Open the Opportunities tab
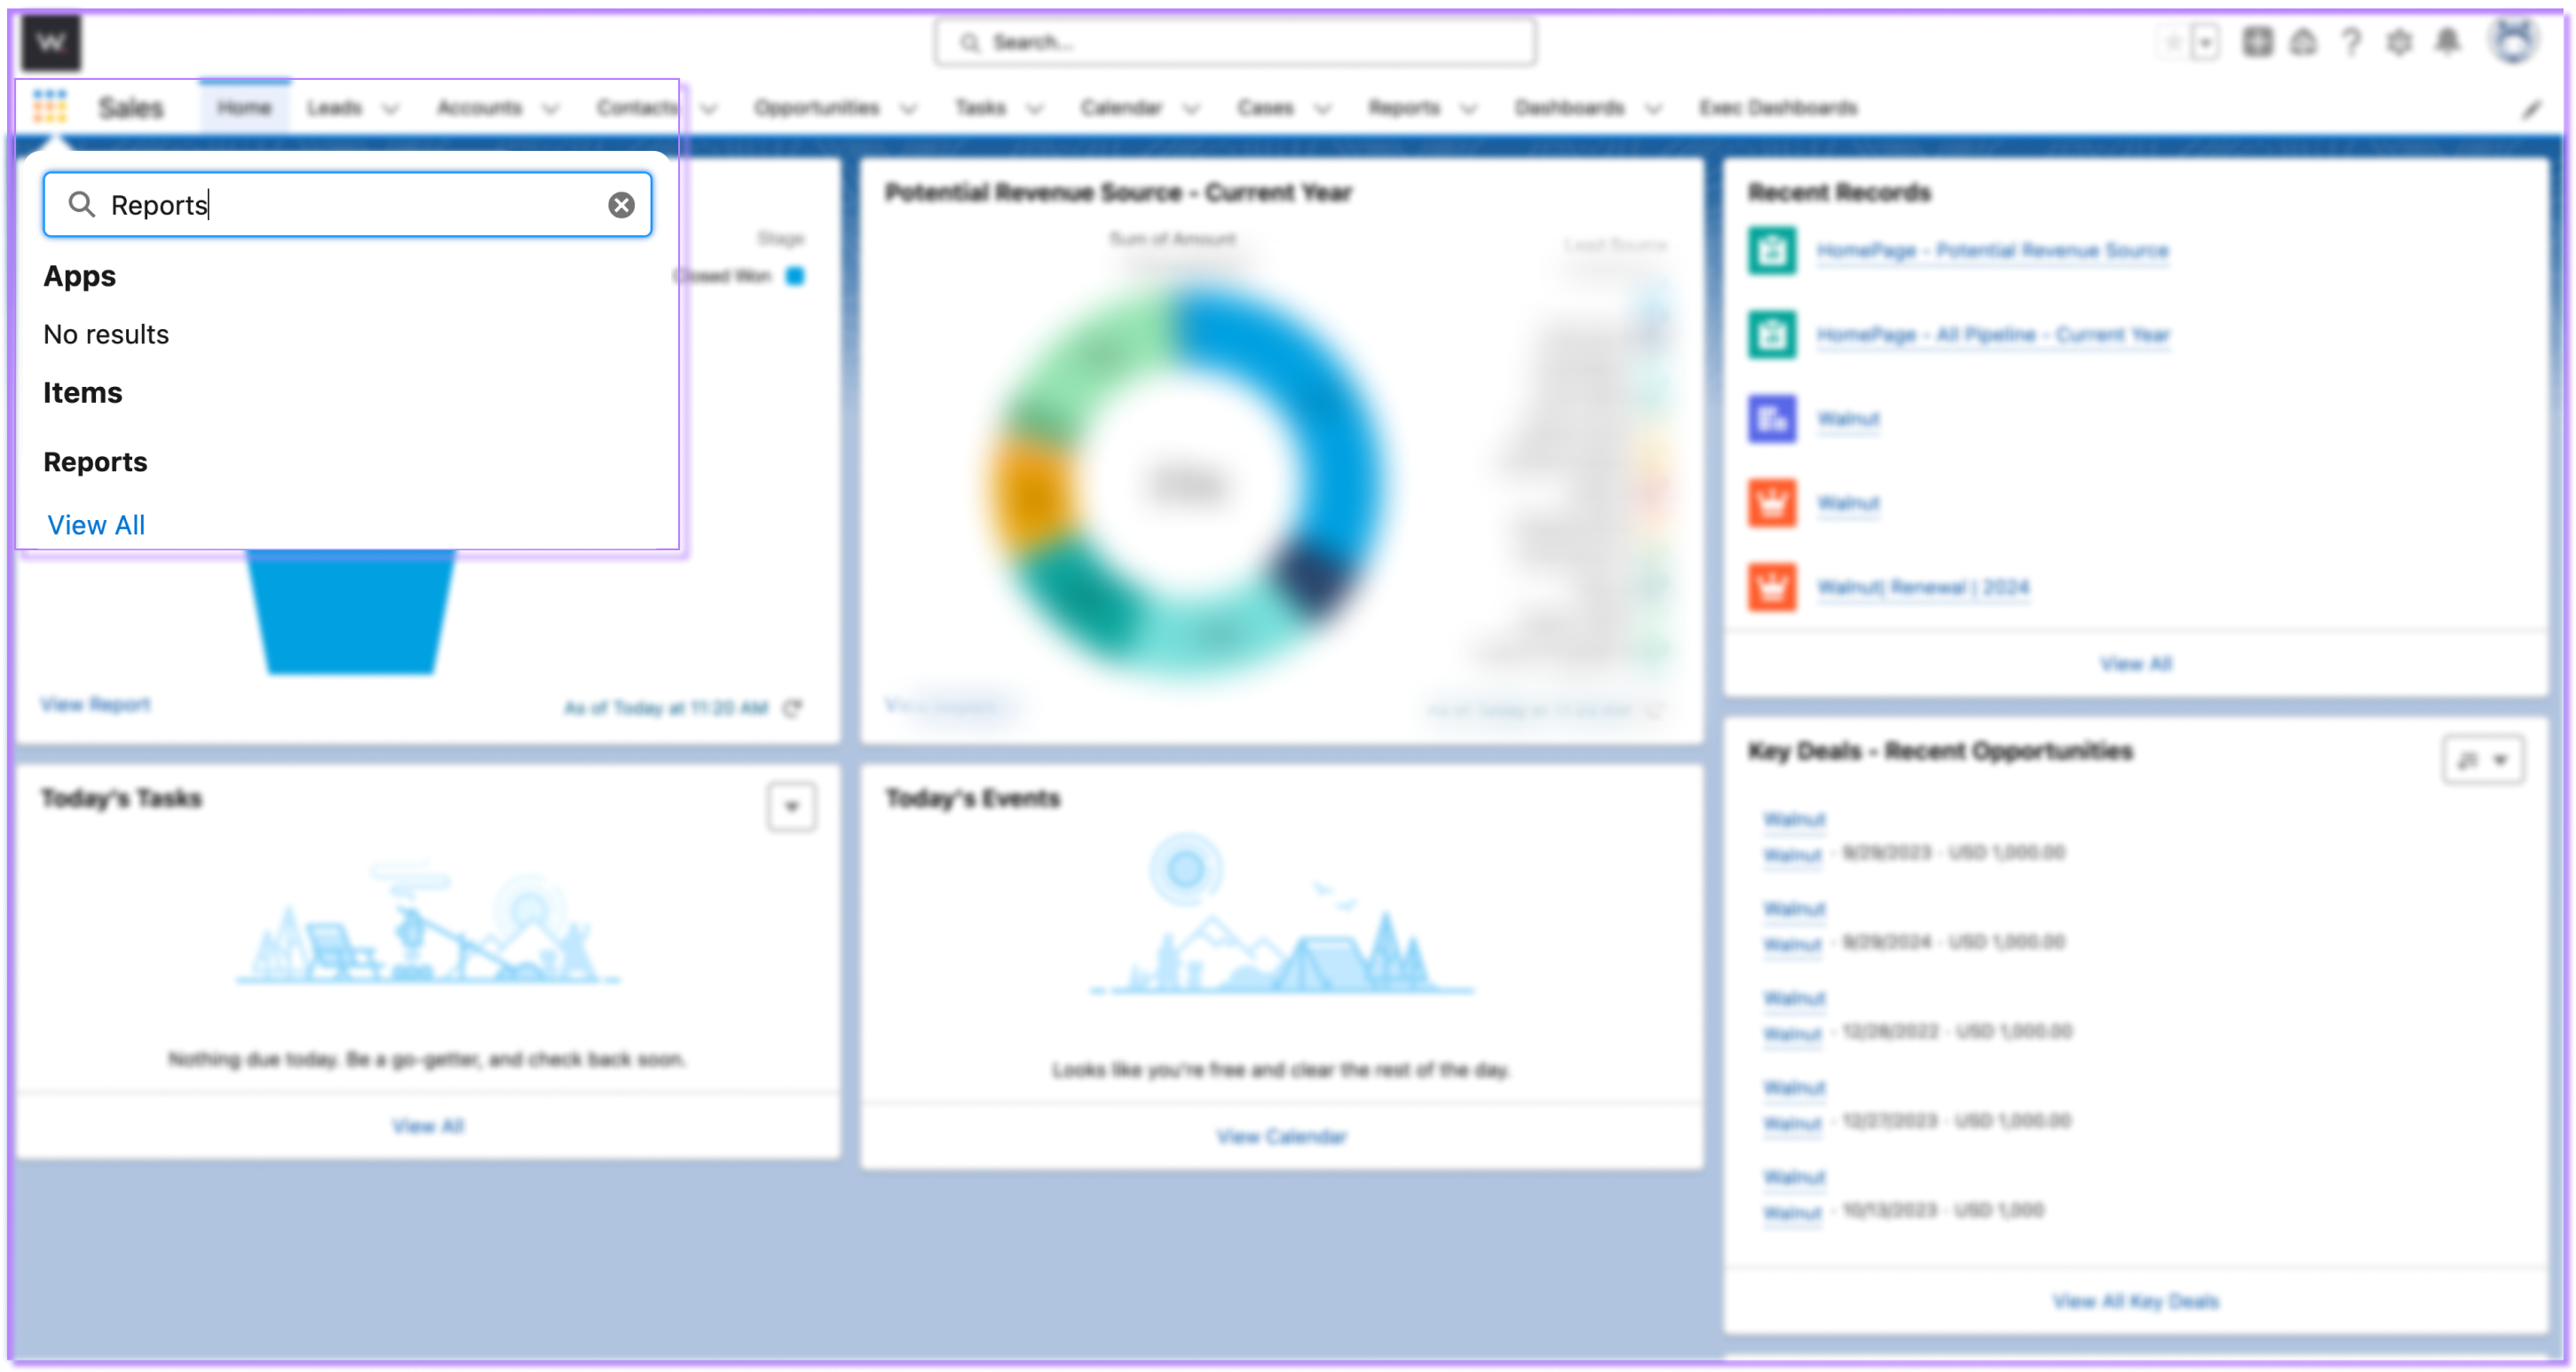This screenshot has height=1372, width=2576. click(x=816, y=107)
